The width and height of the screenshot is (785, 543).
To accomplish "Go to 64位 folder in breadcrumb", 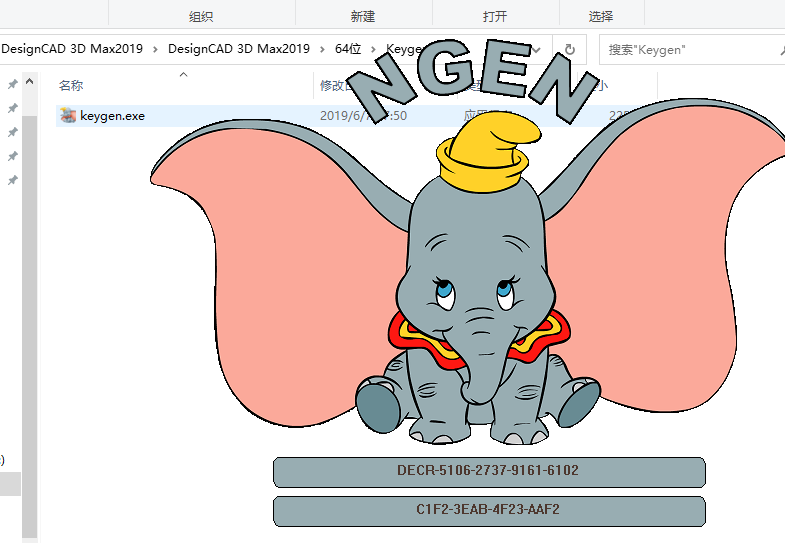I will pos(348,49).
